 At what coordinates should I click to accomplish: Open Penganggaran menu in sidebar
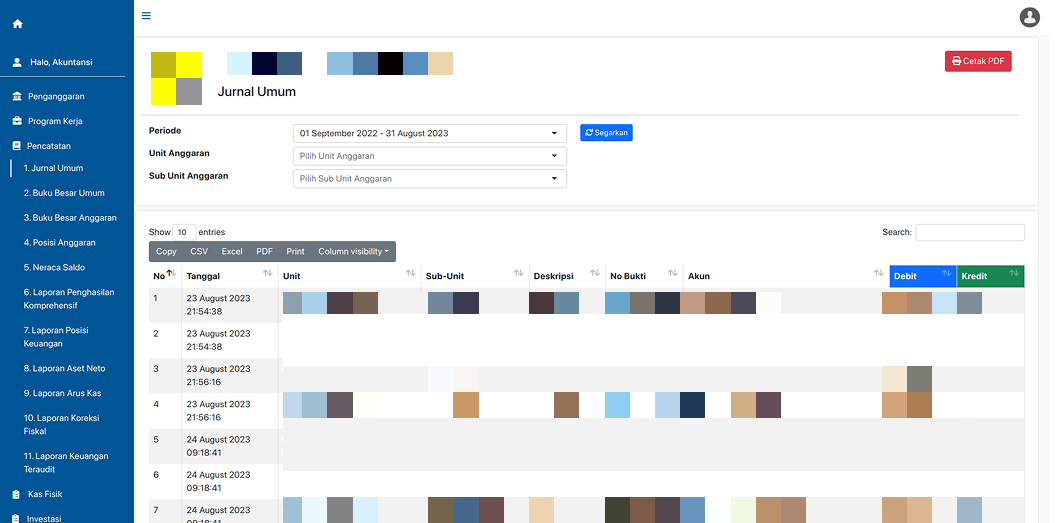click(x=56, y=97)
